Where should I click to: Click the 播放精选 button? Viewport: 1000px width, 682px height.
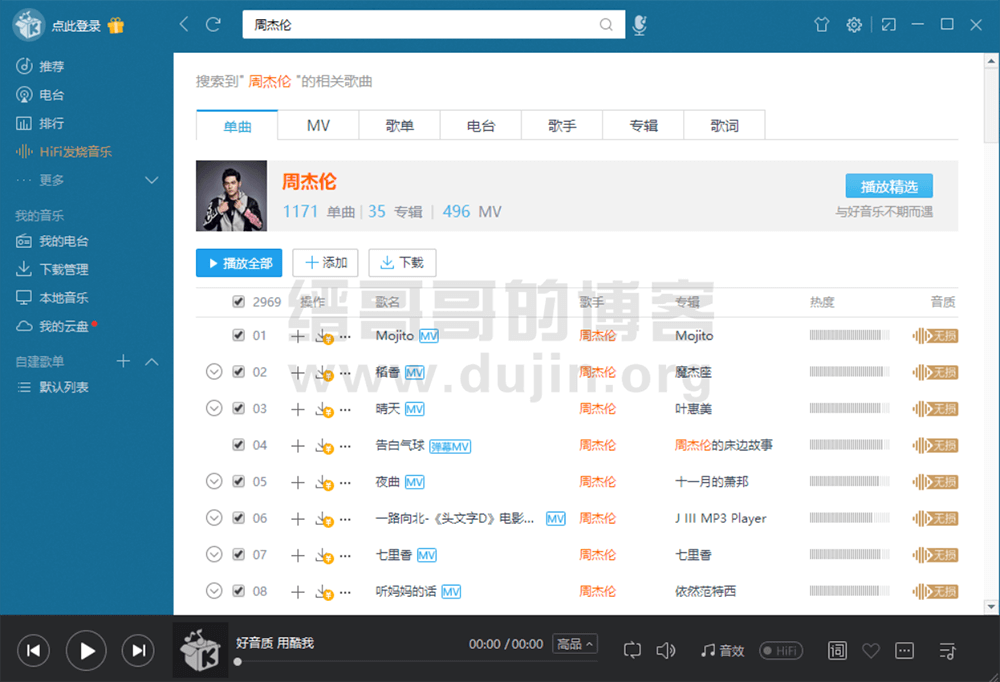pos(889,186)
